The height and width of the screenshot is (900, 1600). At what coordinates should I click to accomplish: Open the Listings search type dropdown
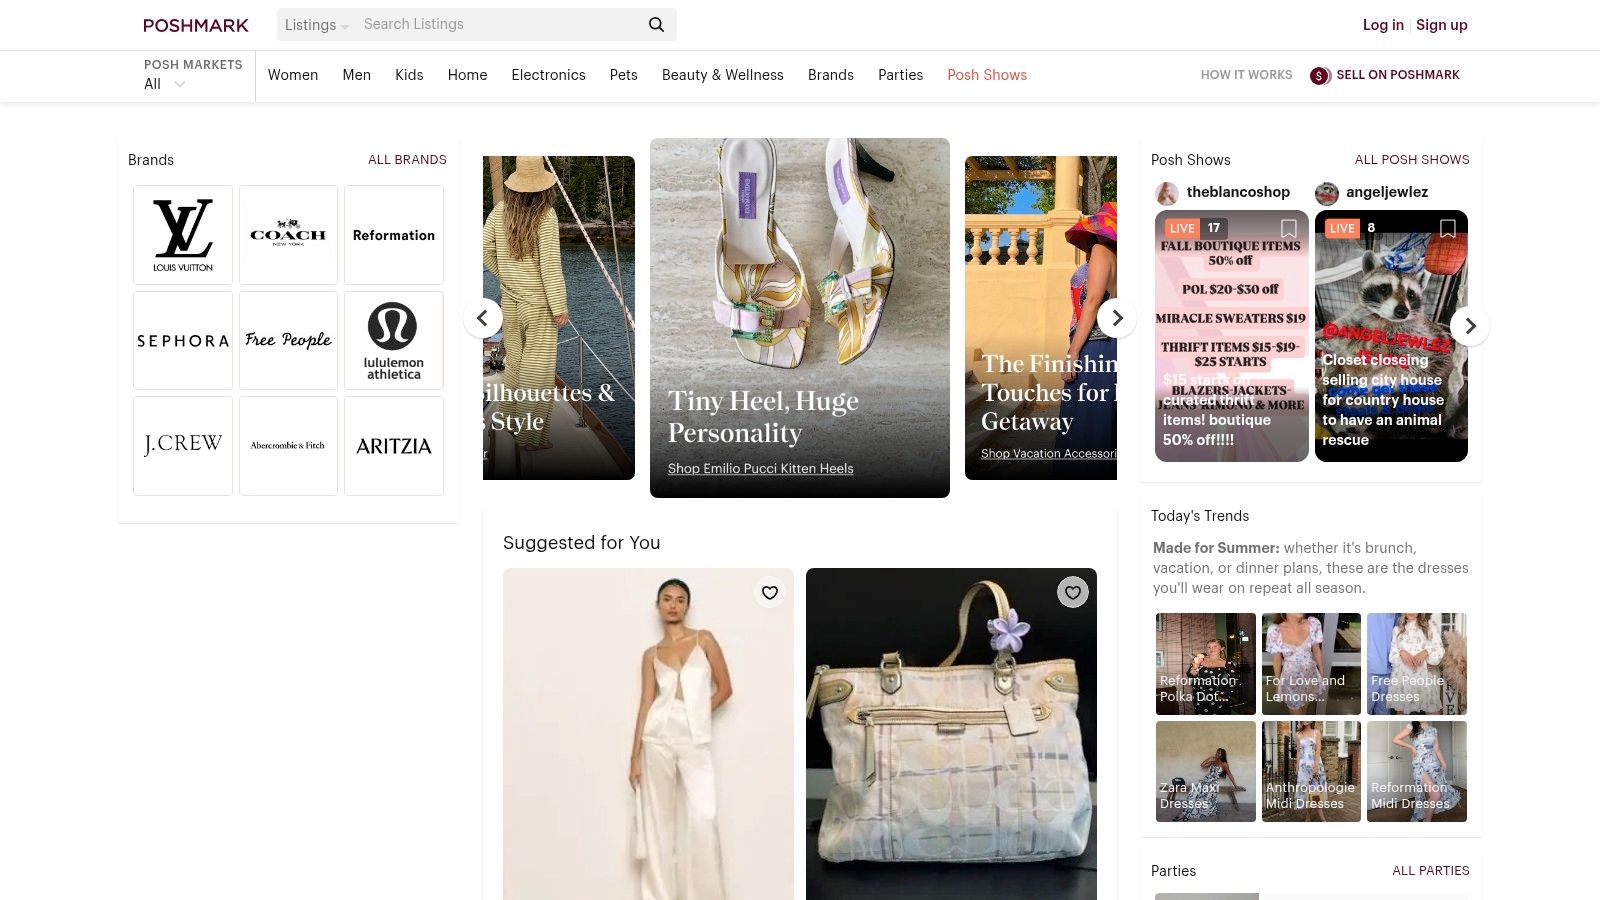[316, 25]
